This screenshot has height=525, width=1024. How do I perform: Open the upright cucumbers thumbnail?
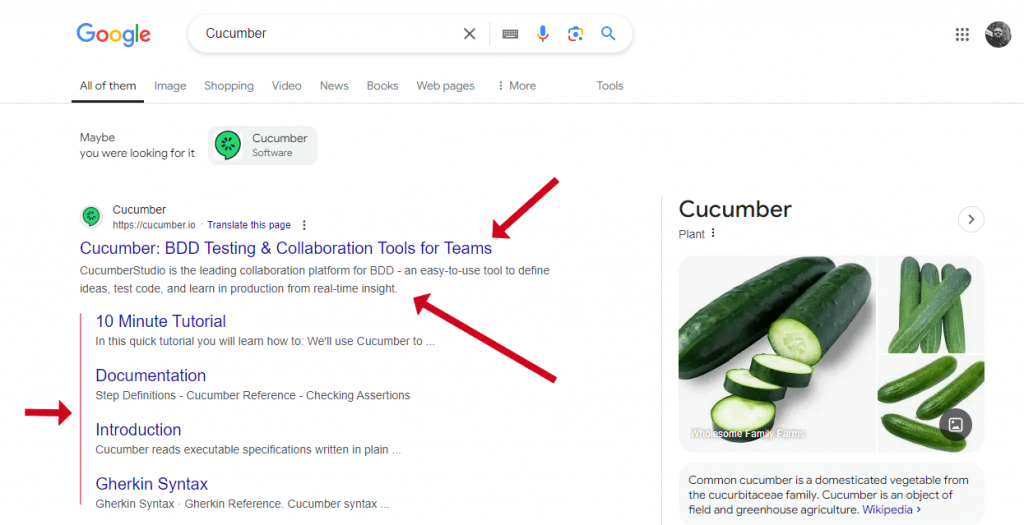tap(931, 304)
